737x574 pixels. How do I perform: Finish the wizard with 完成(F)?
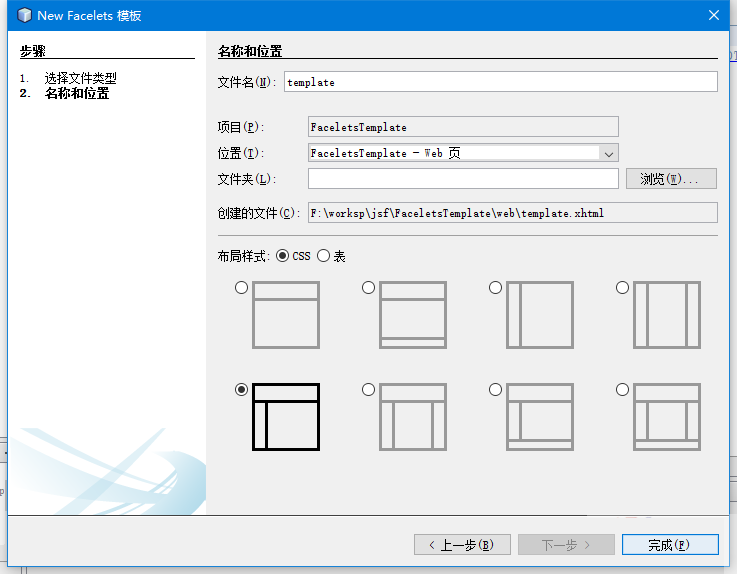pos(670,545)
